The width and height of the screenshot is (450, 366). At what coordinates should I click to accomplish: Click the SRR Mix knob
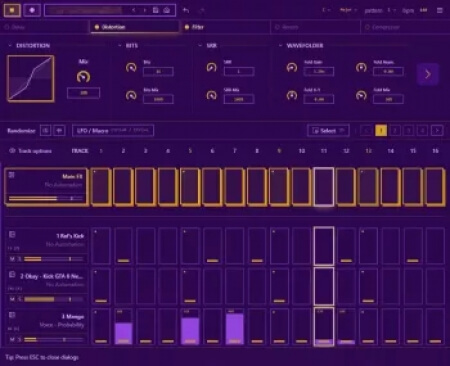click(x=211, y=96)
